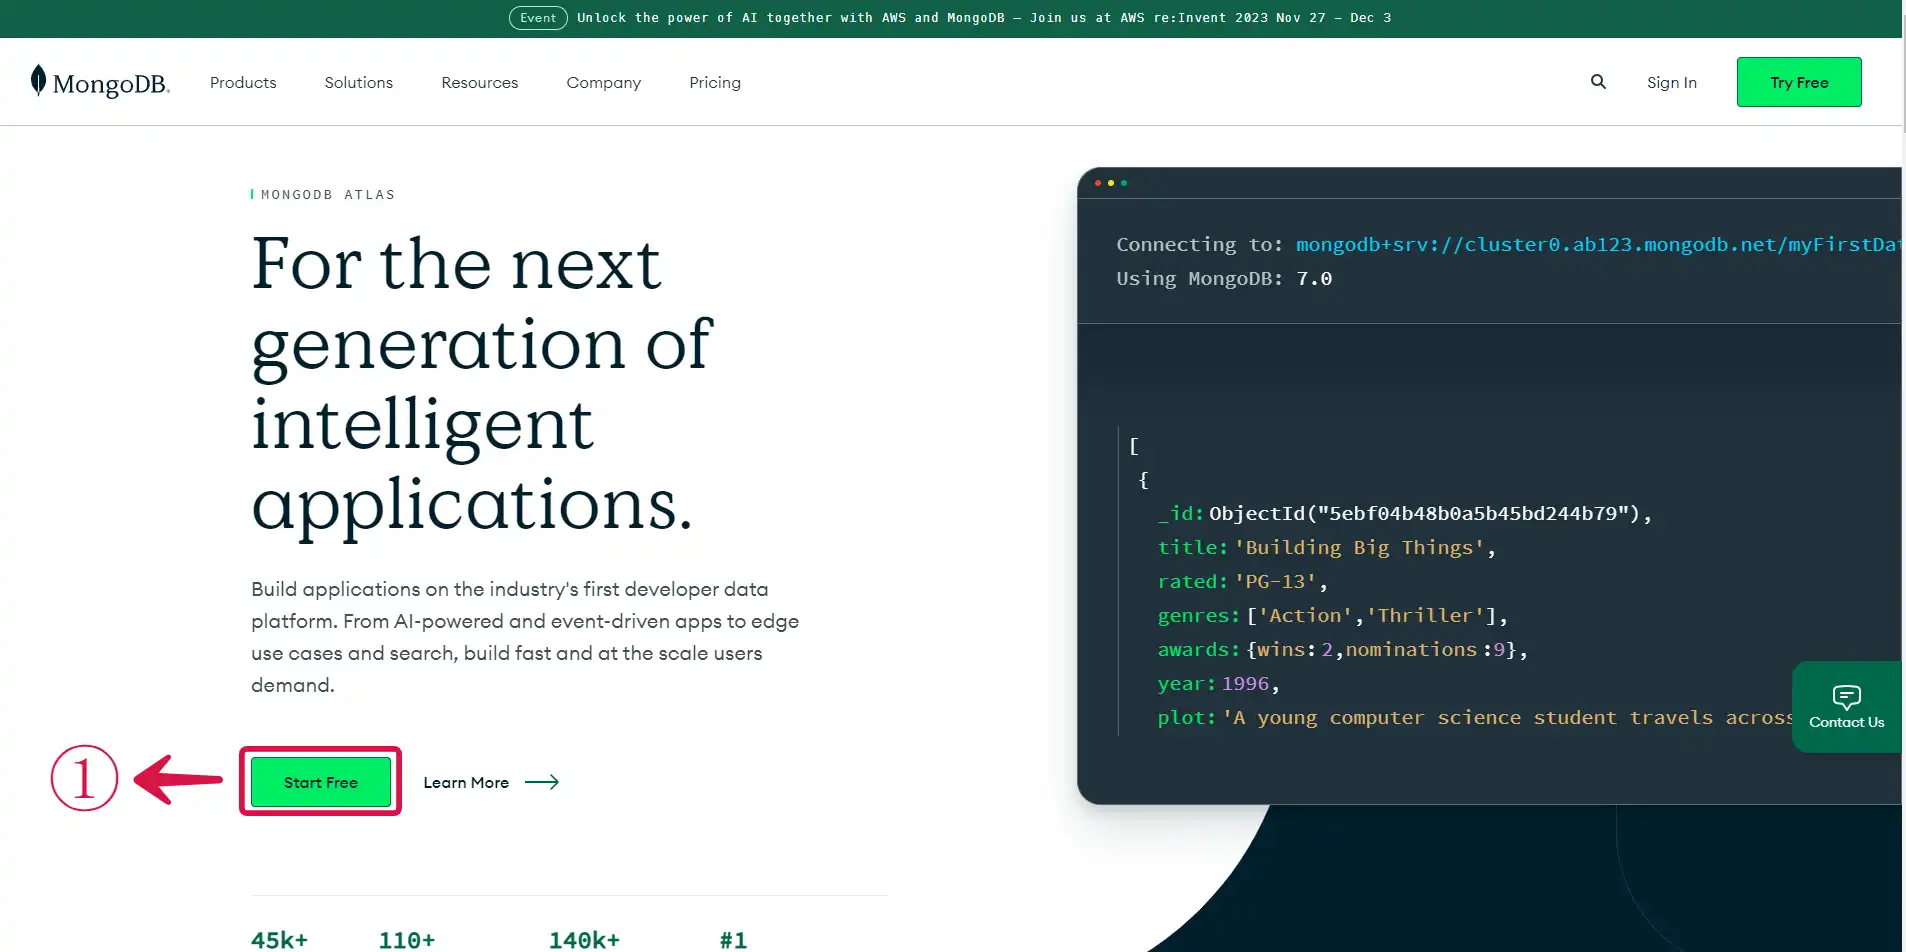Open the Solutions menu

(359, 82)
